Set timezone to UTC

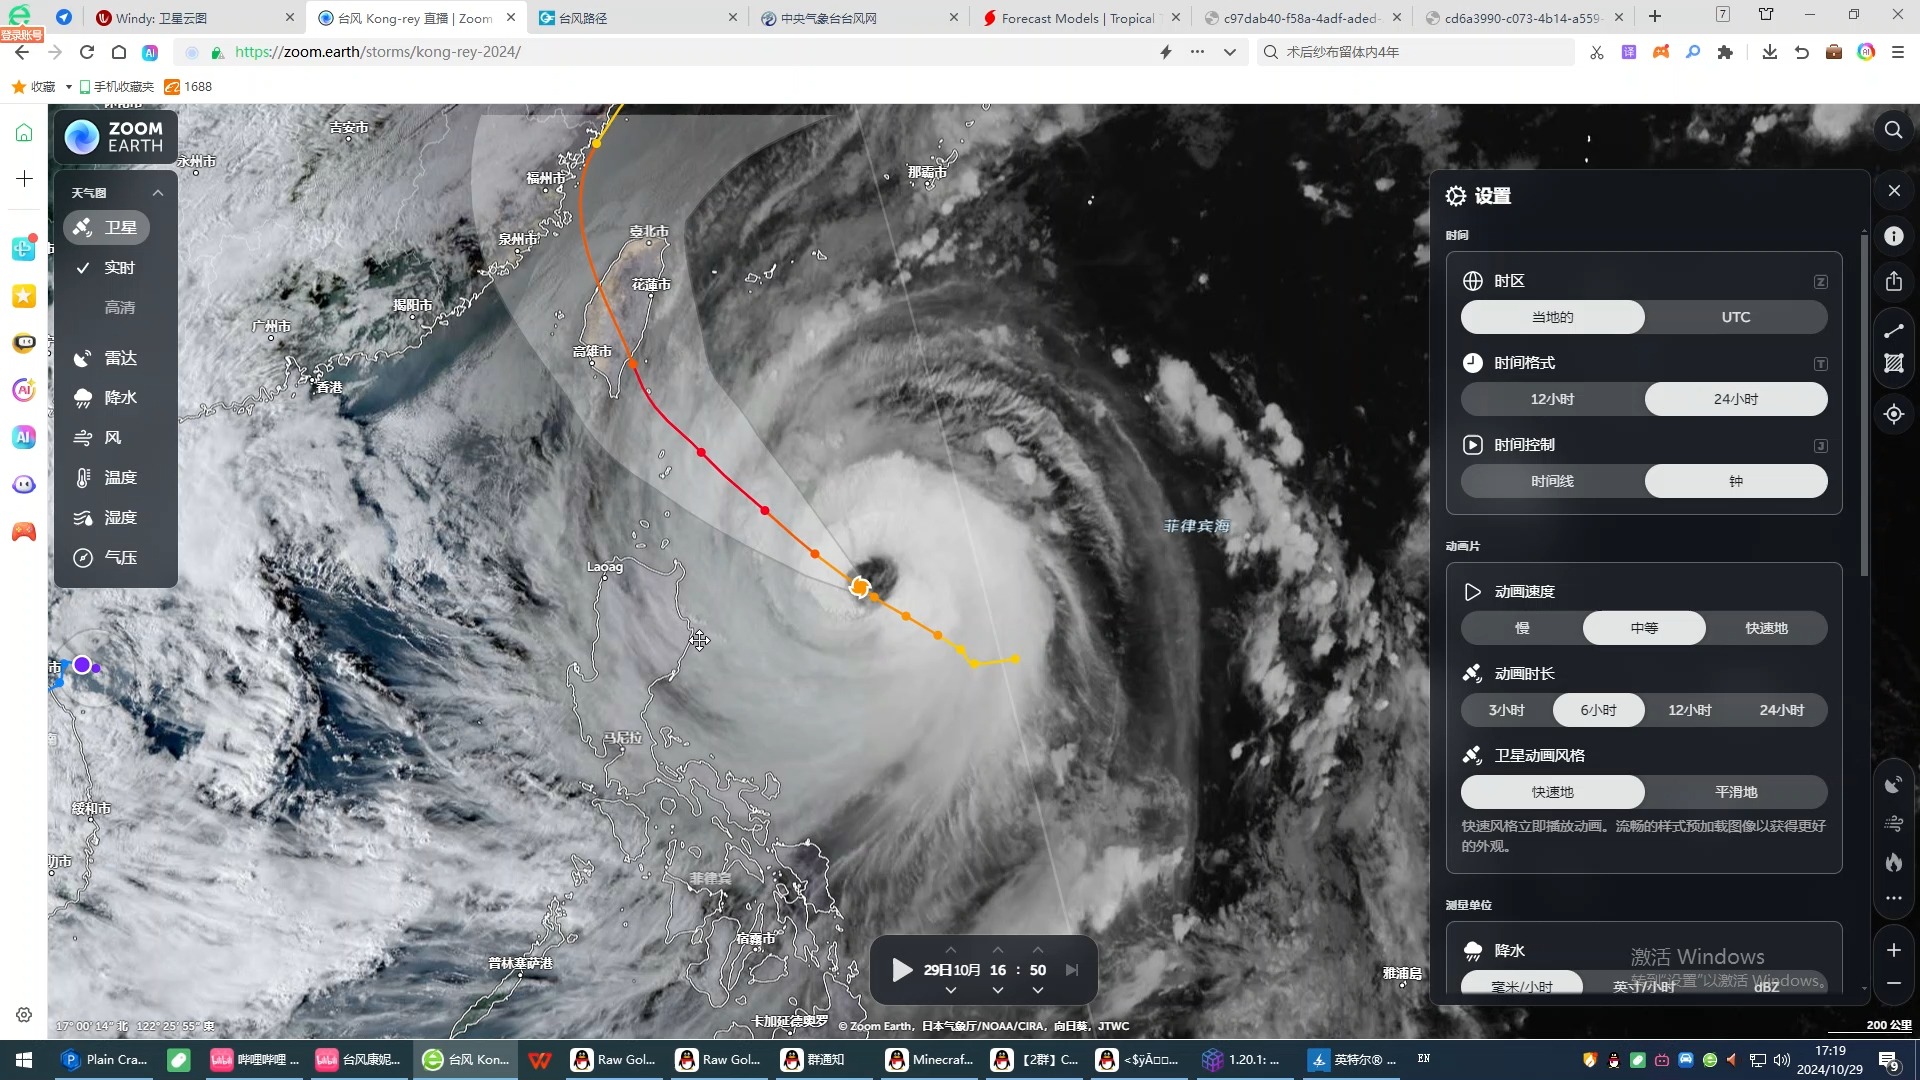[1736, 317]
